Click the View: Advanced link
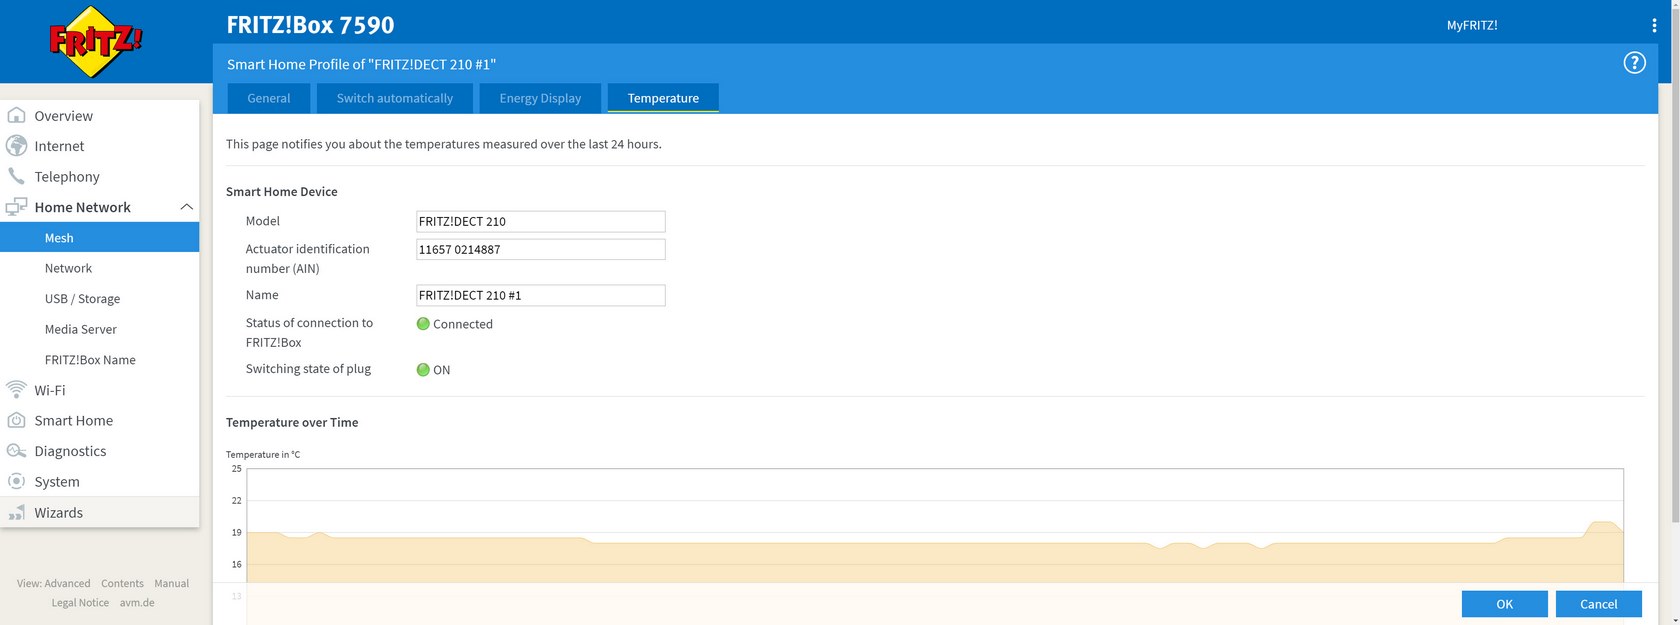Viewport: 1680px width, 625px height. click(x=53, y=583)
